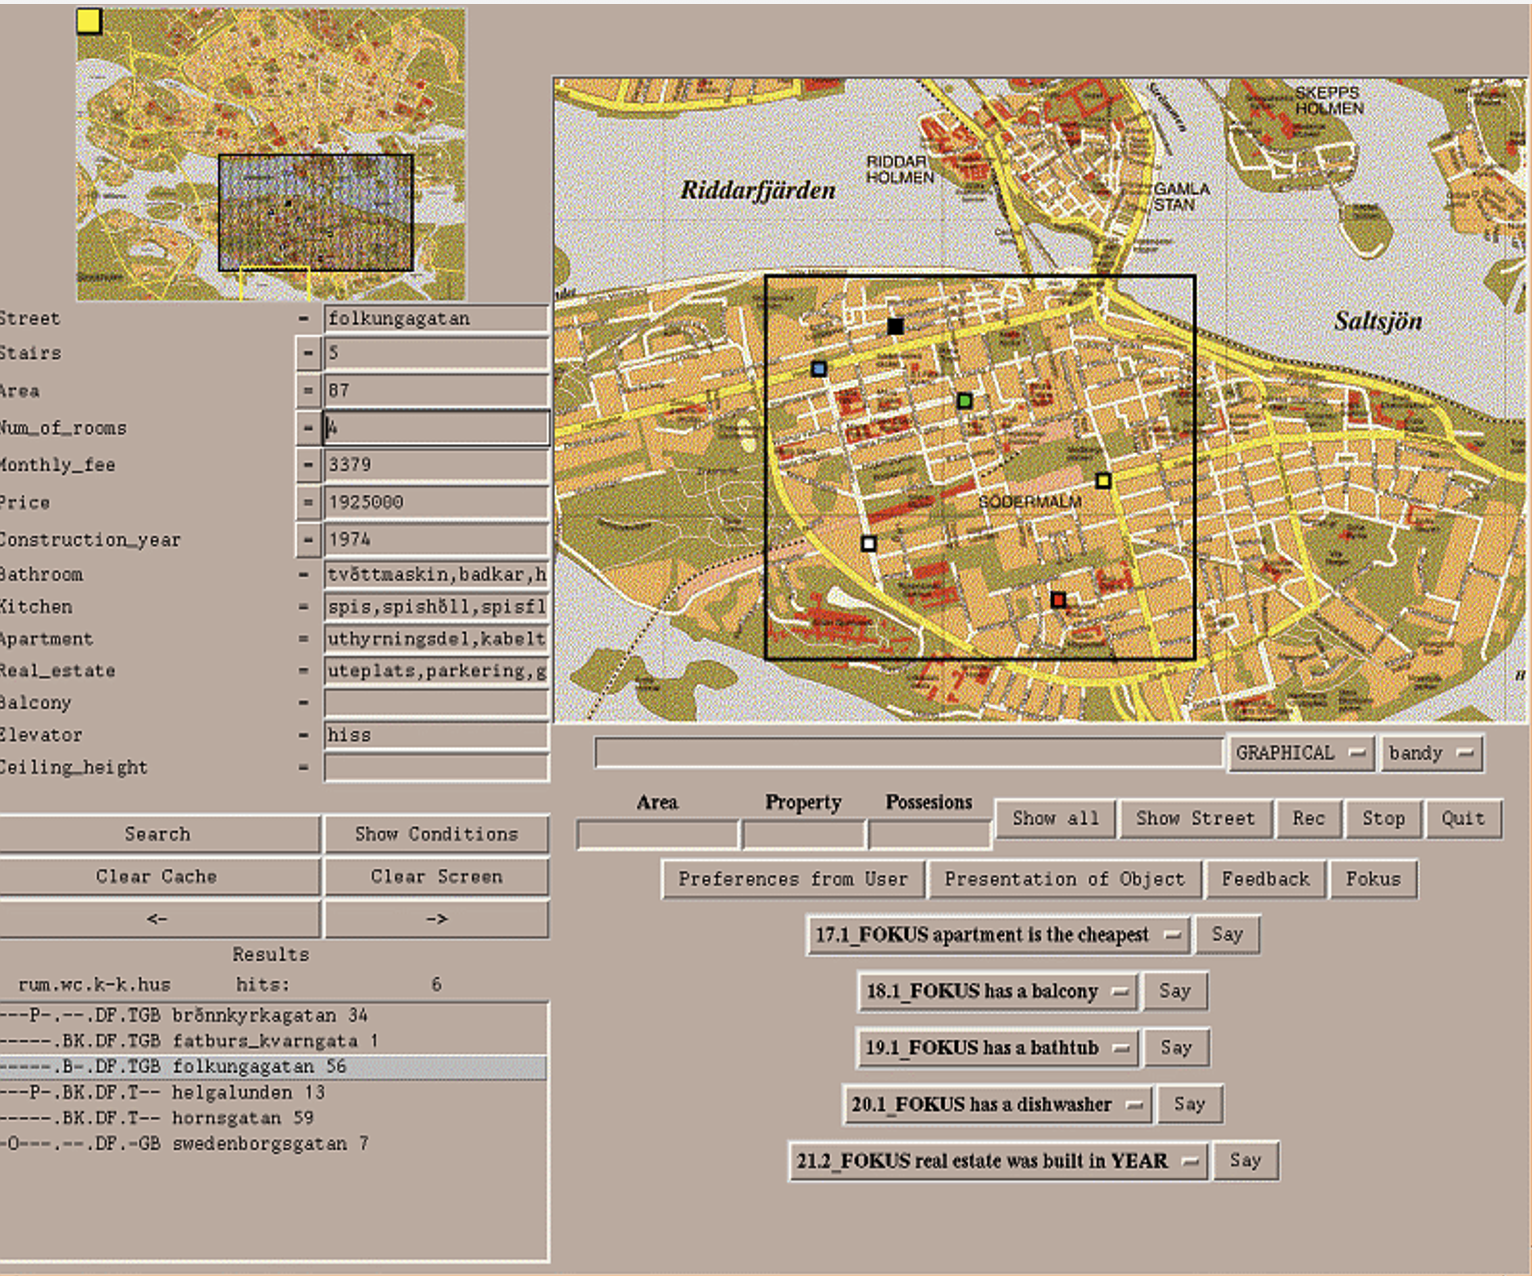Click the yellow swatch in the top-left corner

coord(88,20)
